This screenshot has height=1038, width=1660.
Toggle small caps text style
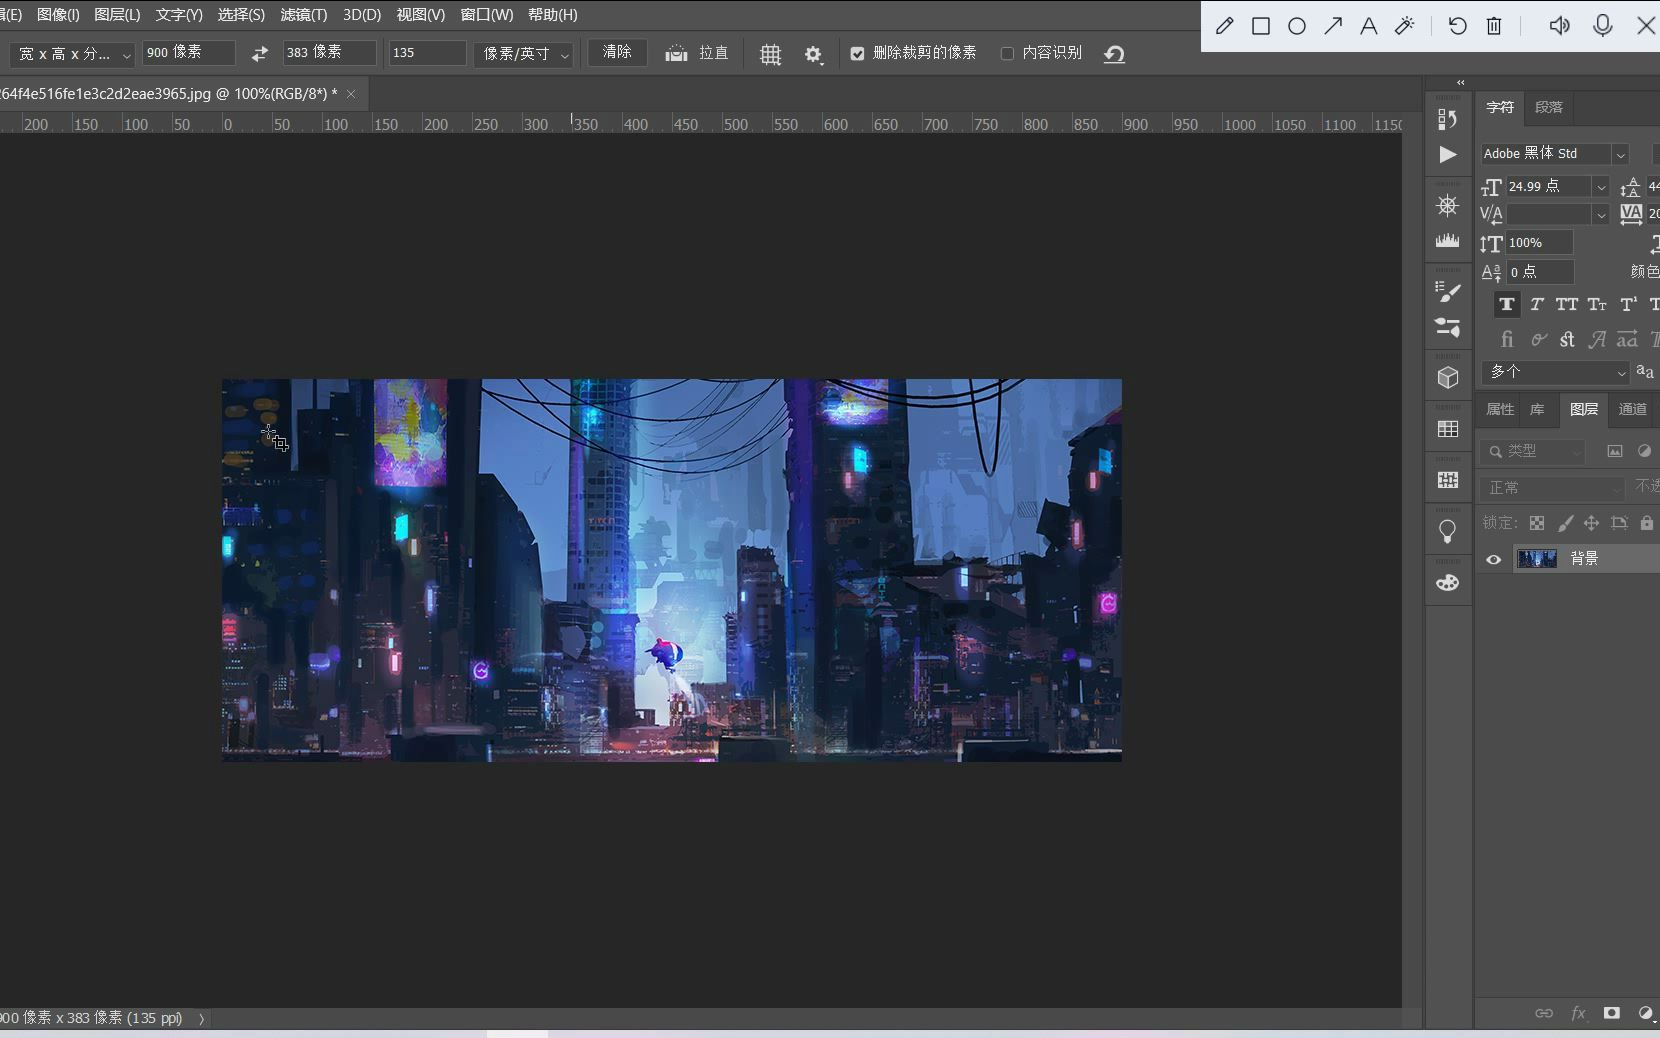tap(1596, 304)
